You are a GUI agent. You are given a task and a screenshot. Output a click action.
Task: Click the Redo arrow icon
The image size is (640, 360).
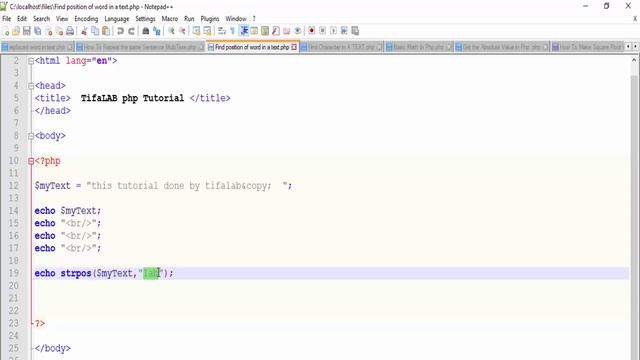tap(131, 31)
